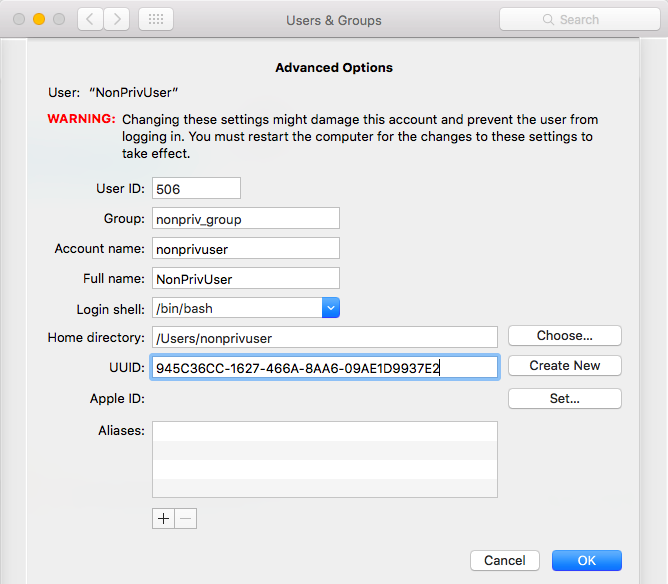Click the magnifying glass search icon
The height and width of the screenshot is (584, 668).
548,20
